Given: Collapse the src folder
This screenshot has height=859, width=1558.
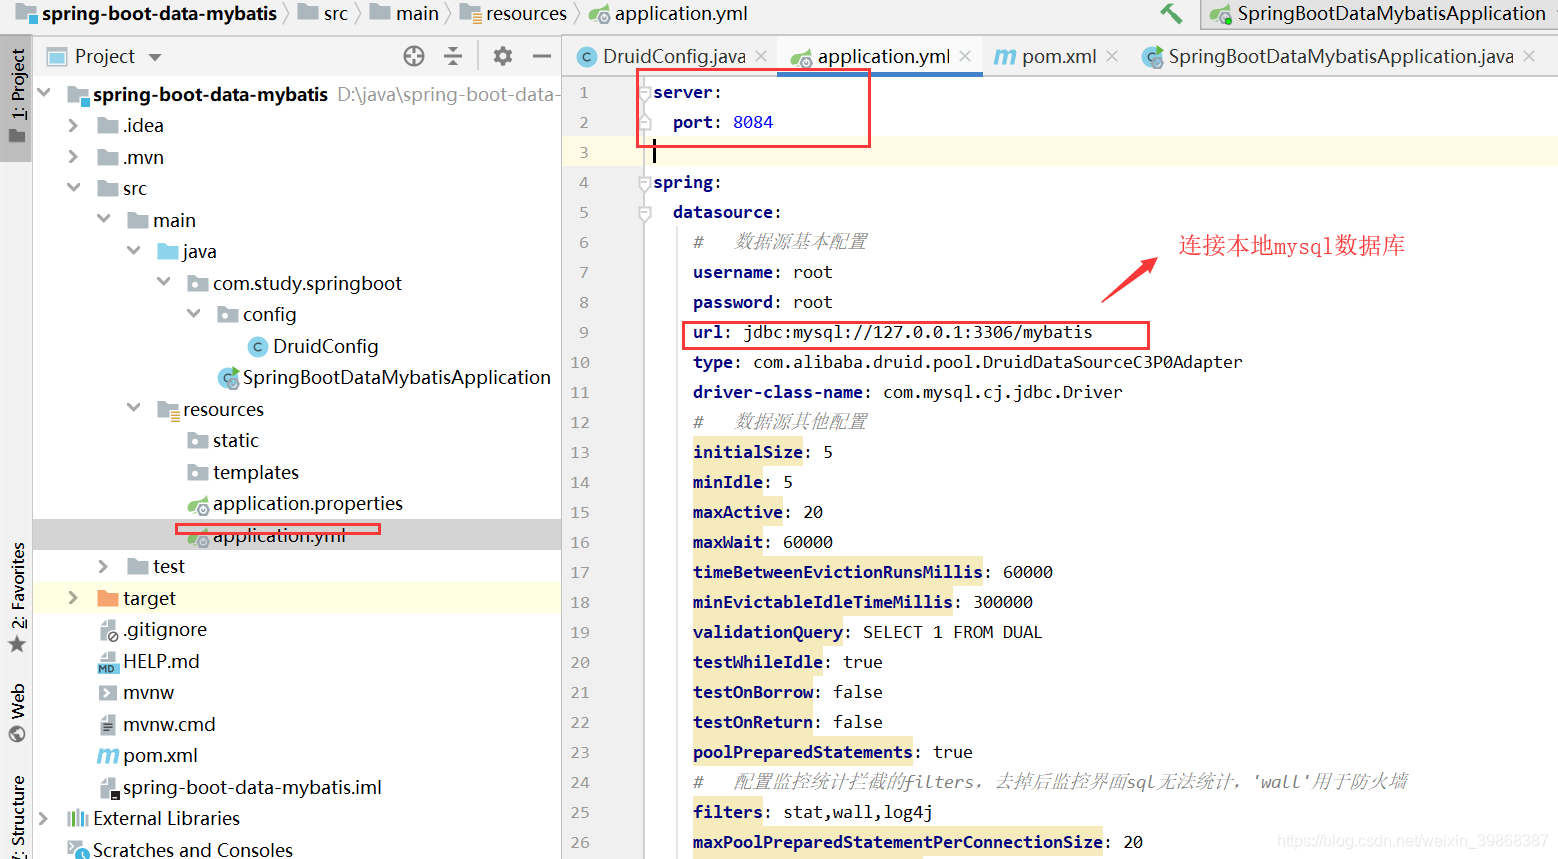Looking at the screenshot, I should pos(73,188).
